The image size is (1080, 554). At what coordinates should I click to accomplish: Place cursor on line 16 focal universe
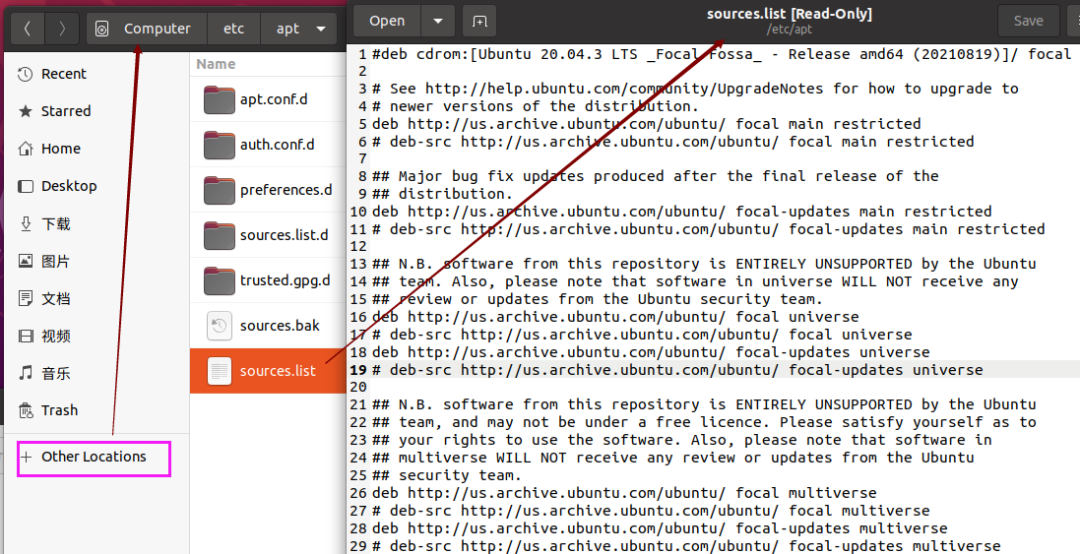615,317
